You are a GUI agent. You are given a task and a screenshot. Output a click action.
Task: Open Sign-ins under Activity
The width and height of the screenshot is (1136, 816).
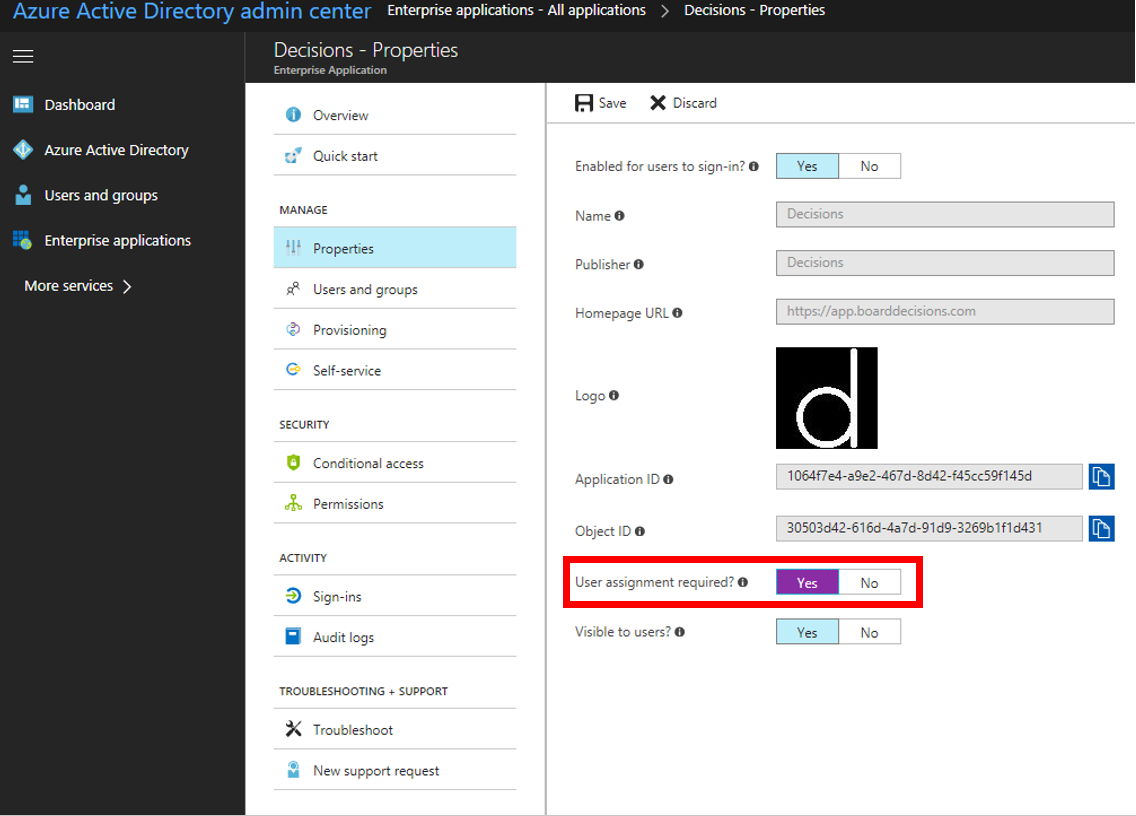[x=395, y=596]
